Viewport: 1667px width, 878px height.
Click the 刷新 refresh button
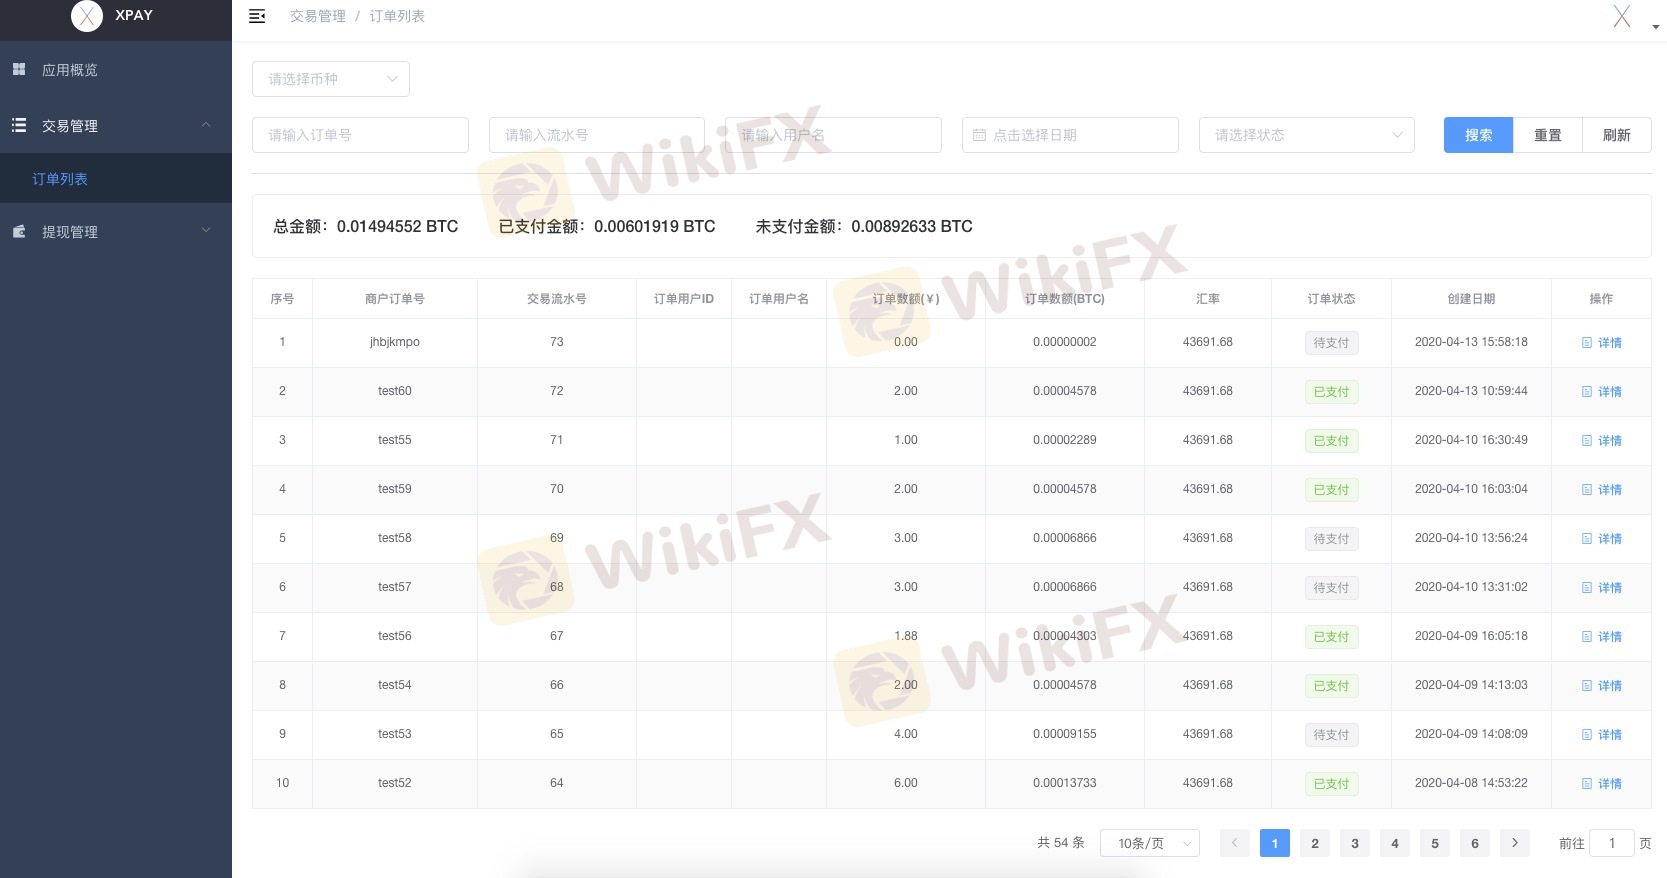pyautogui.click(x=1616, y=135)
